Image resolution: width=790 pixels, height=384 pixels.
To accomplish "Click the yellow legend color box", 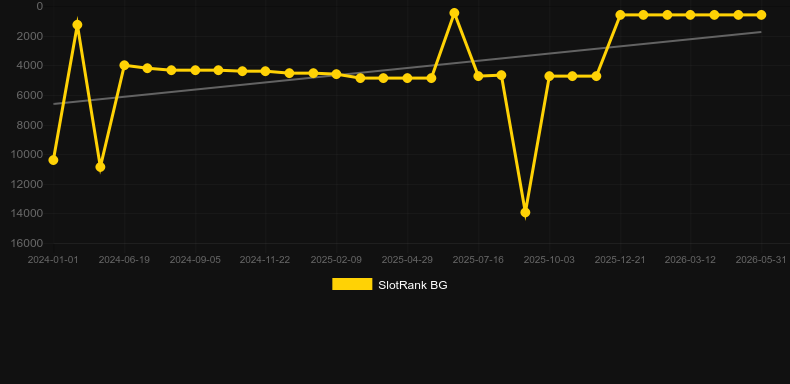I will pos(352,284).
